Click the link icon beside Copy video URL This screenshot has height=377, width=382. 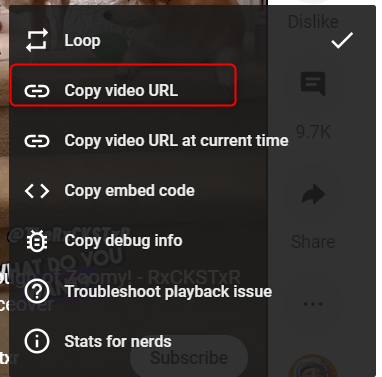pos(37,91)
